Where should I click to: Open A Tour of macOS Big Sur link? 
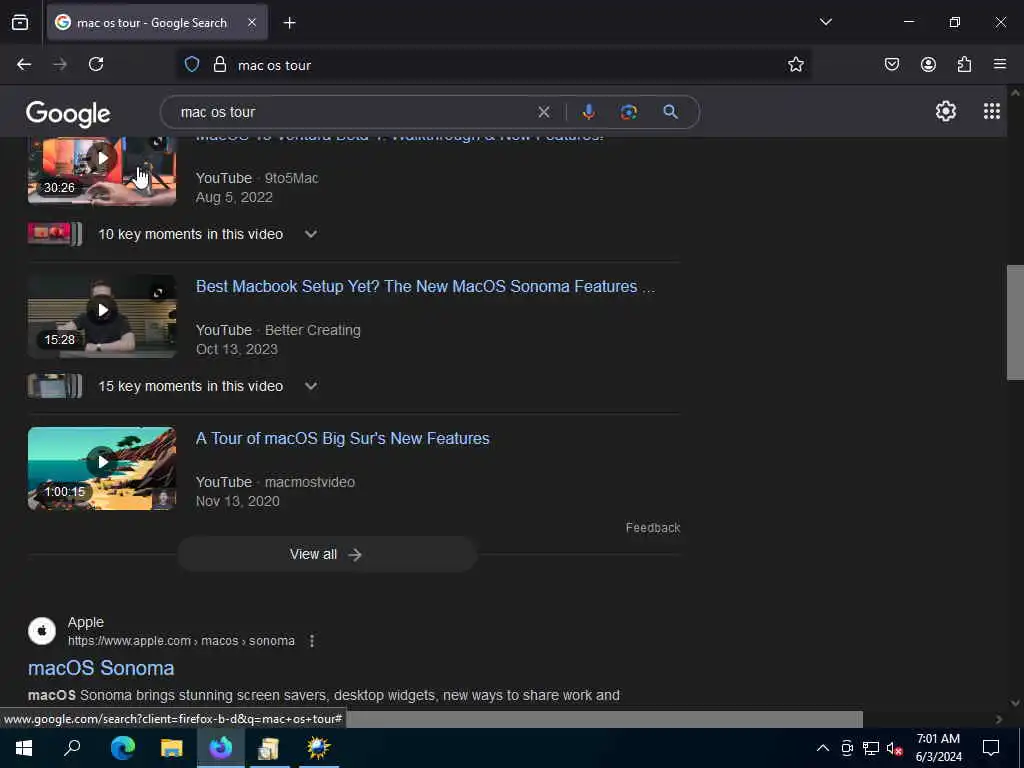(342, 438)
